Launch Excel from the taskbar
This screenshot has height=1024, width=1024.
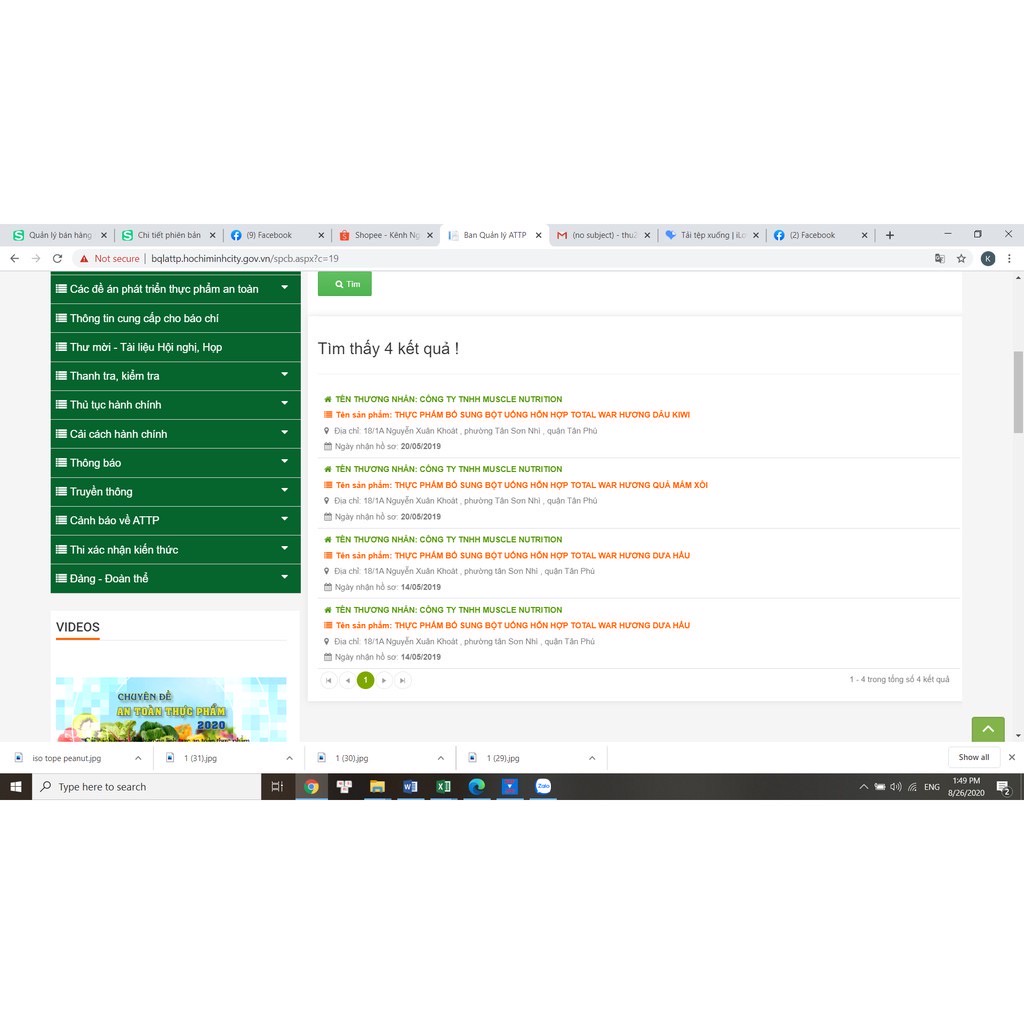[x=443, y=786]
